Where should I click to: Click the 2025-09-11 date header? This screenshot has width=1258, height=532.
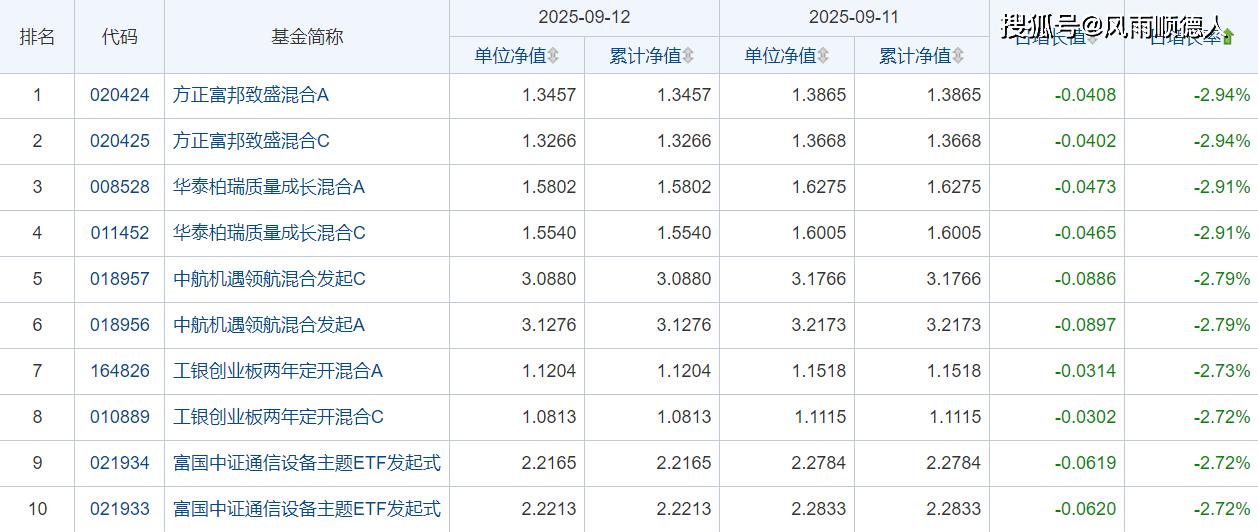coord(854,17)
